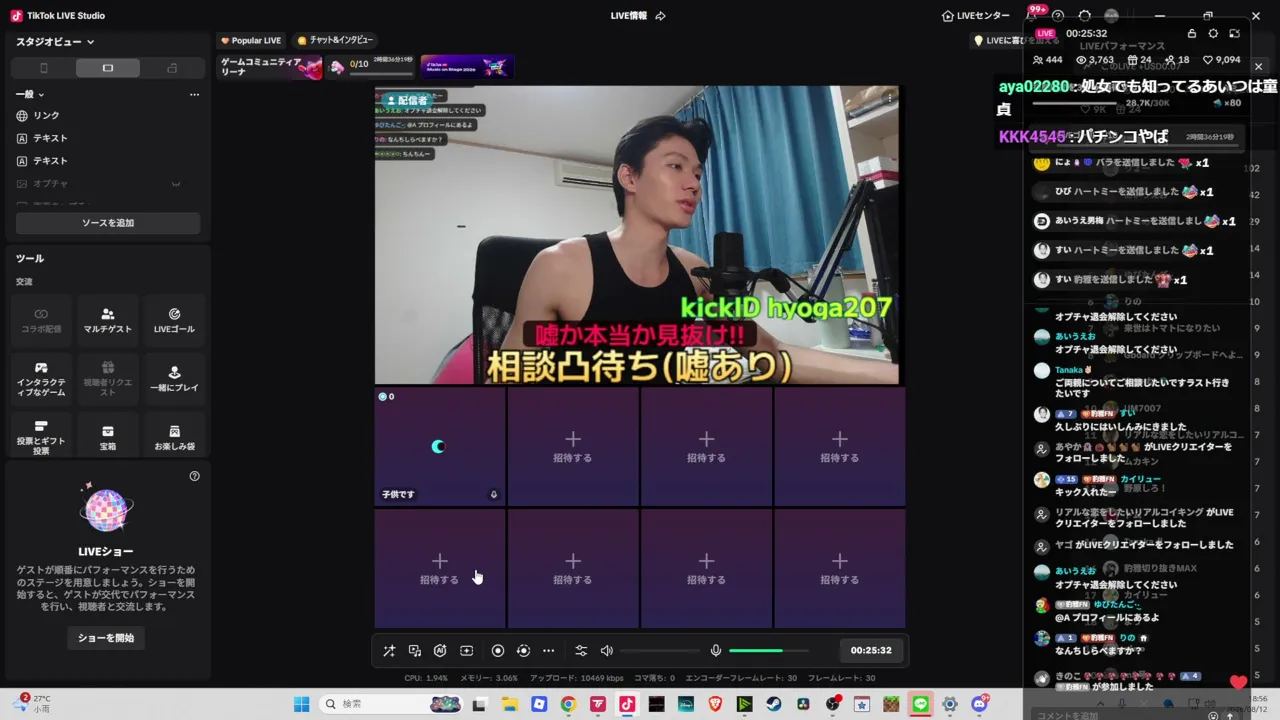Image resolution: width=1280 pixels, height=720 pixels.
Task: Select the リンク source
Action: coord(107,116)
